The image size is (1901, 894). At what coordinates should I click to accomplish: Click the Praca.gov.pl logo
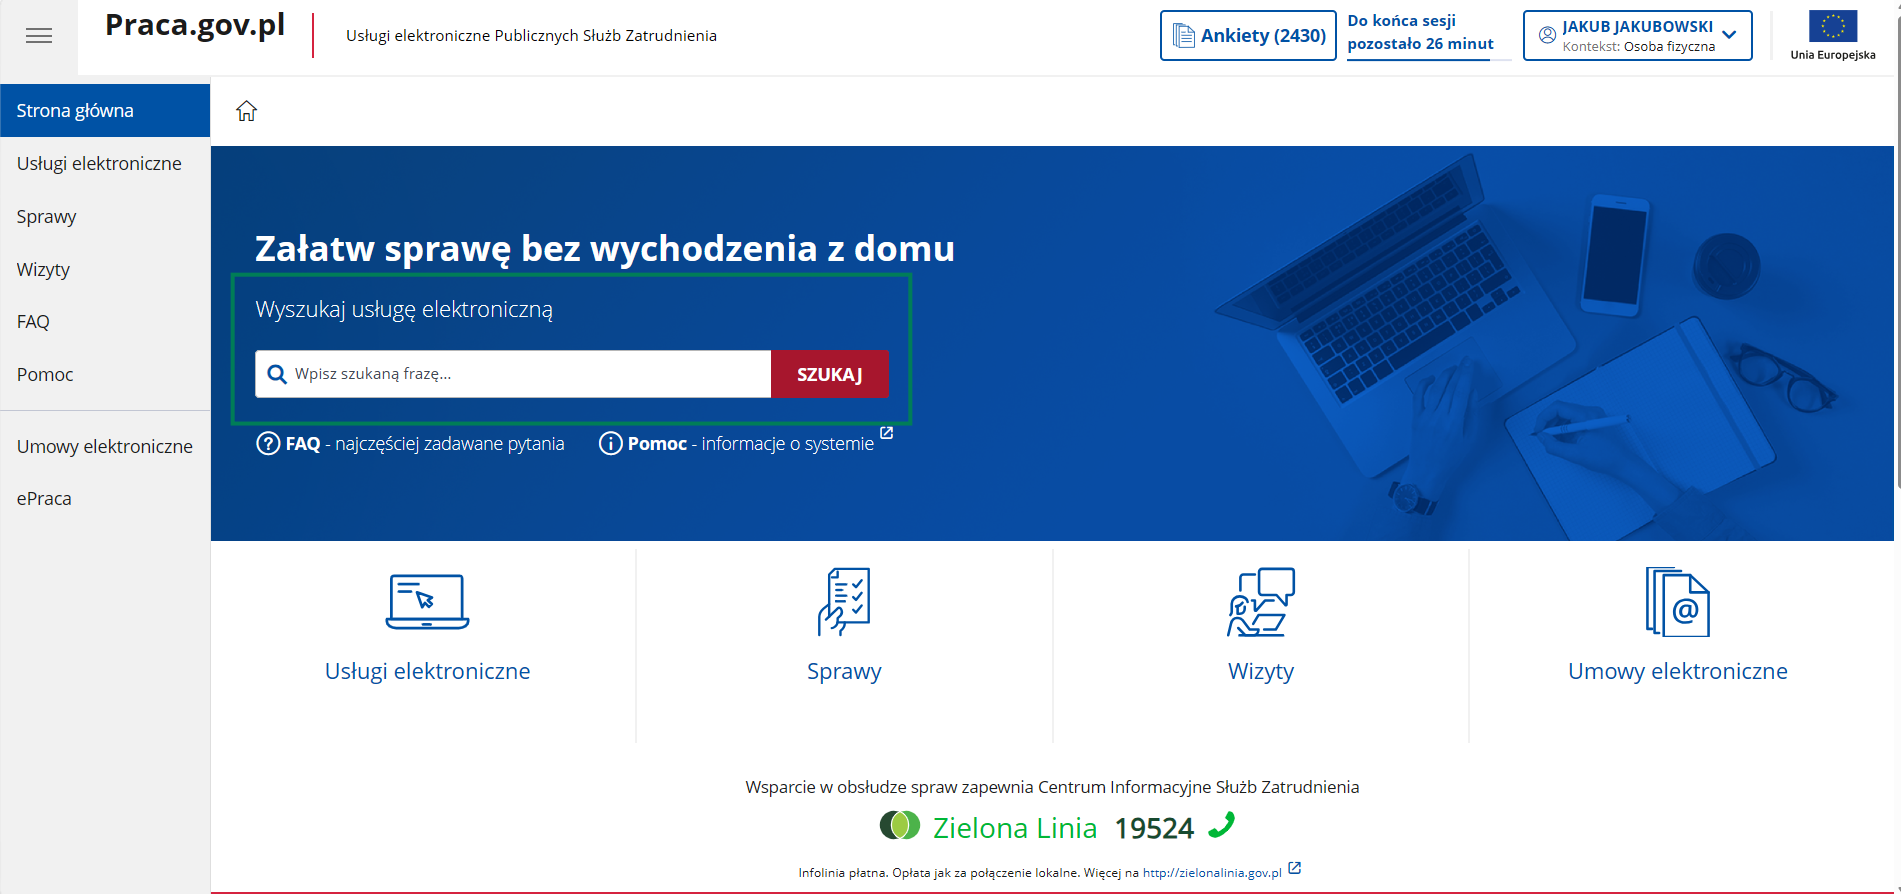[195, 26]
